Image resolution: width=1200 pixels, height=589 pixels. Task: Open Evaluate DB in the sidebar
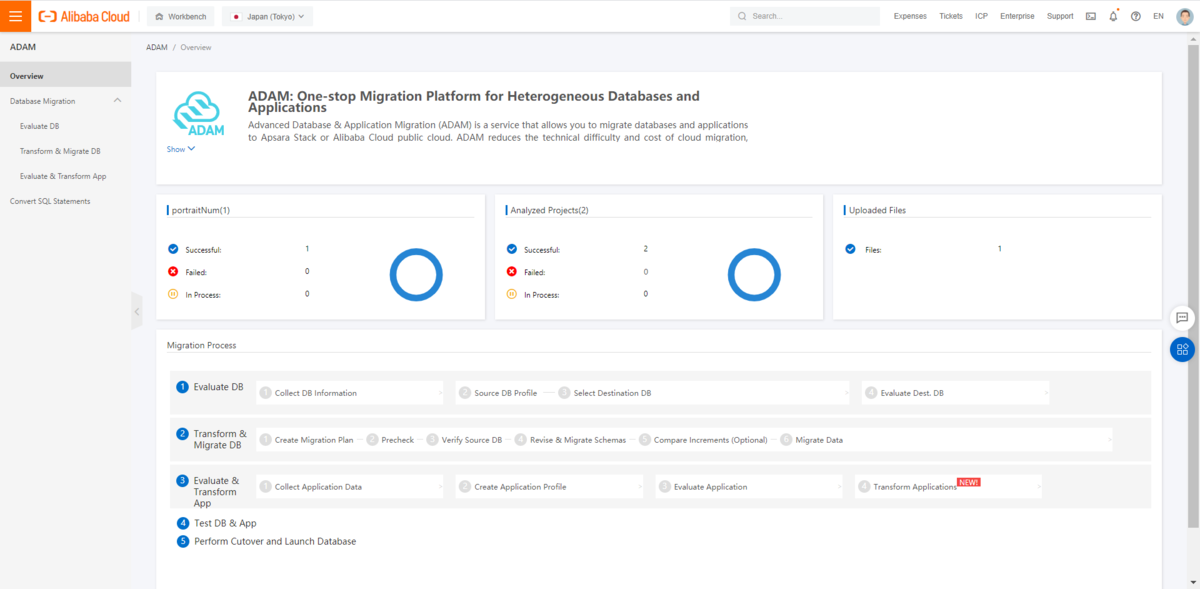39,126
